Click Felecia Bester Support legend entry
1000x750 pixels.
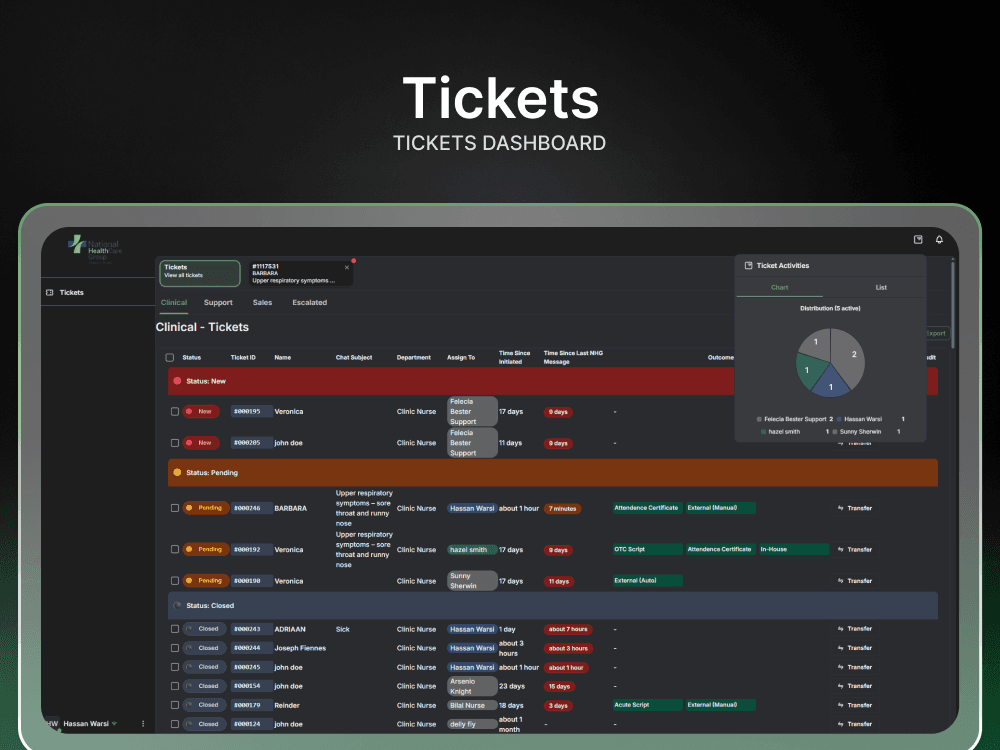click(795, 419)
